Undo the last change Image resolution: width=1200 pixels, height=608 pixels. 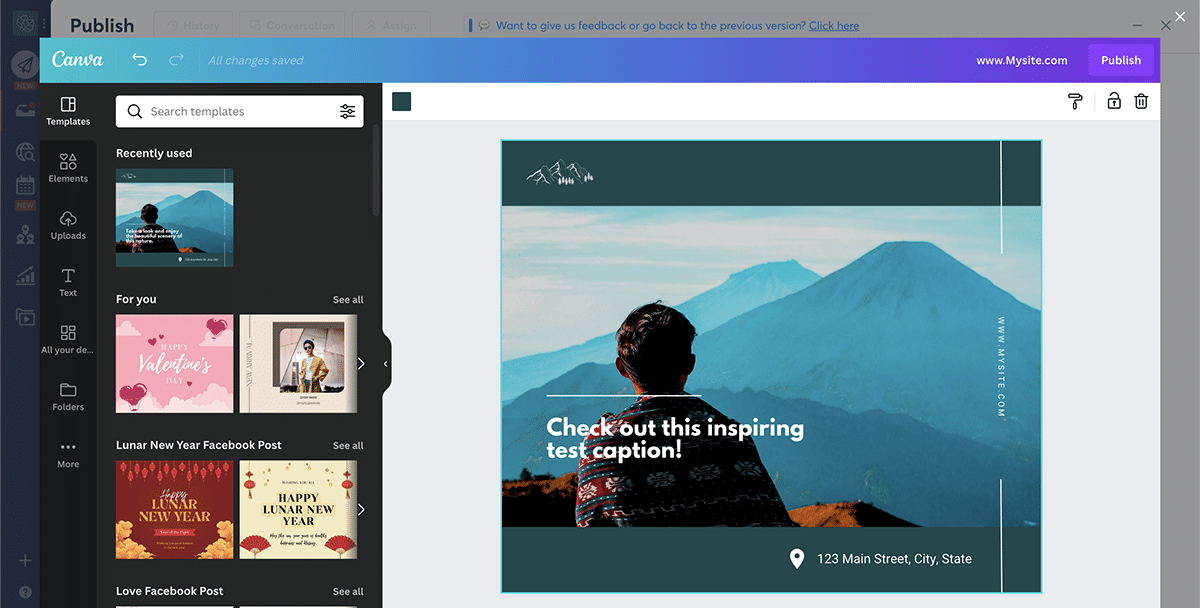coord(141,60)
